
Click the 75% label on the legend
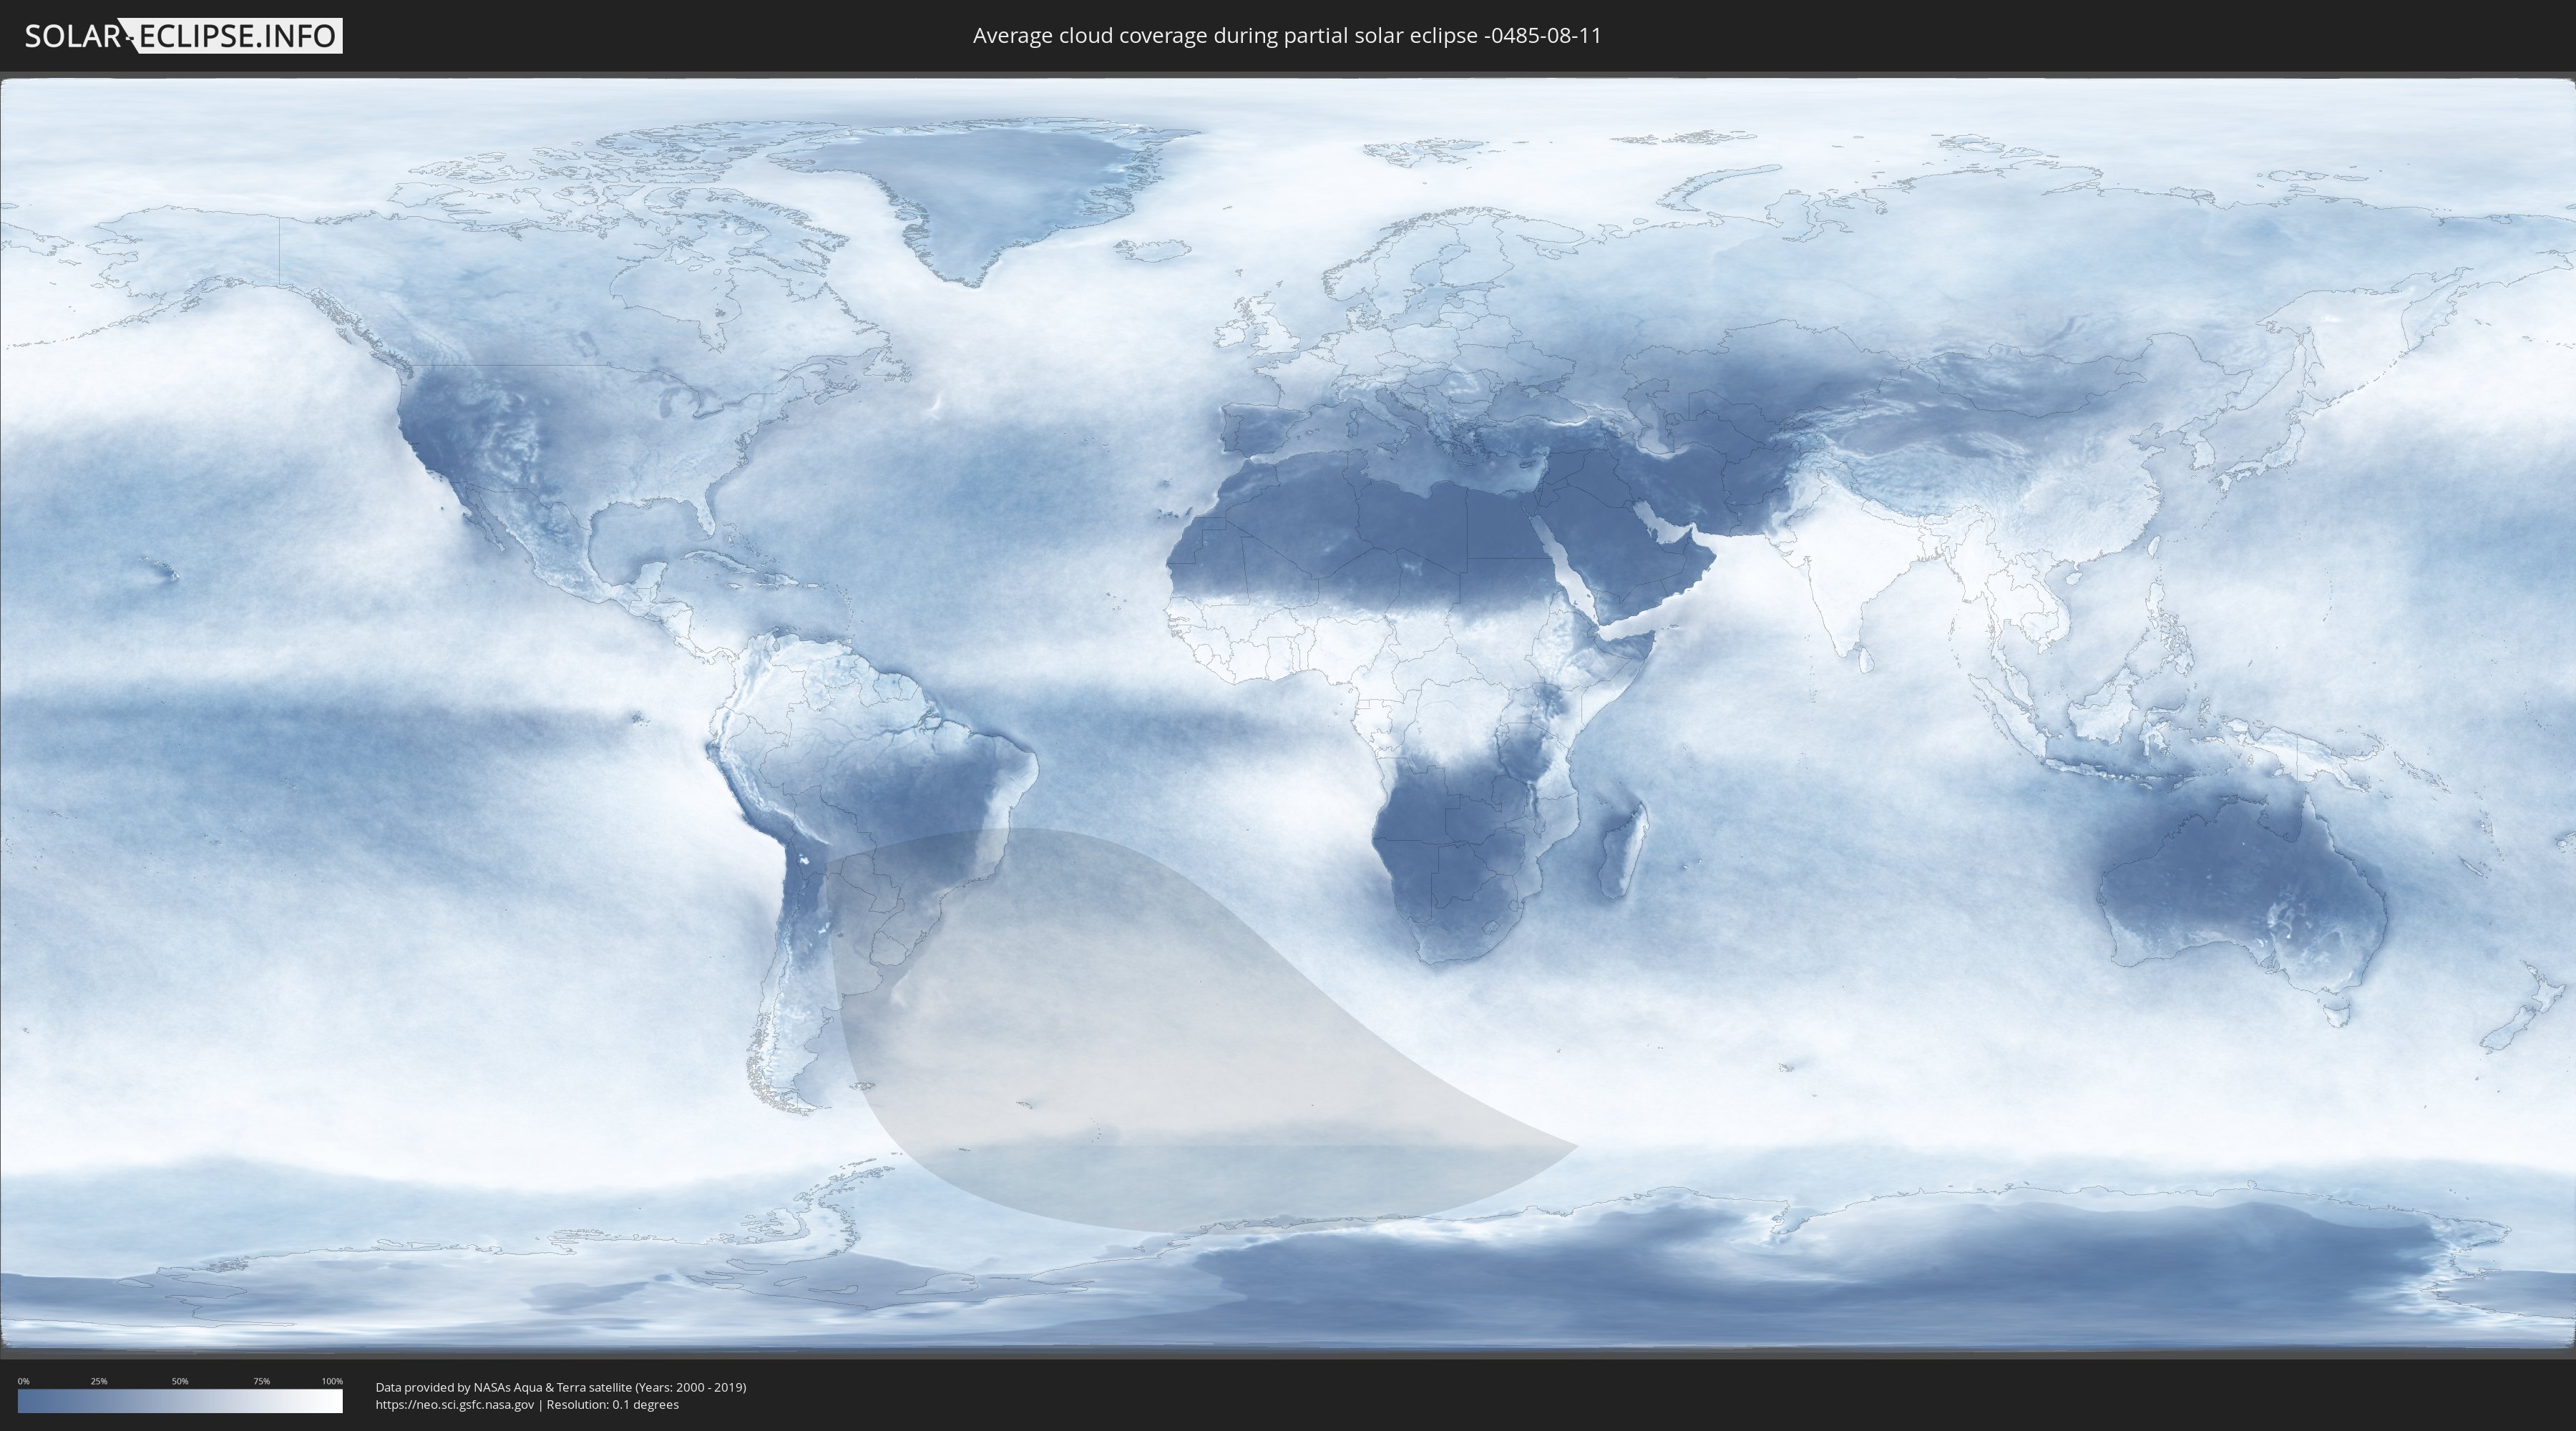[x=261, y=1381]
